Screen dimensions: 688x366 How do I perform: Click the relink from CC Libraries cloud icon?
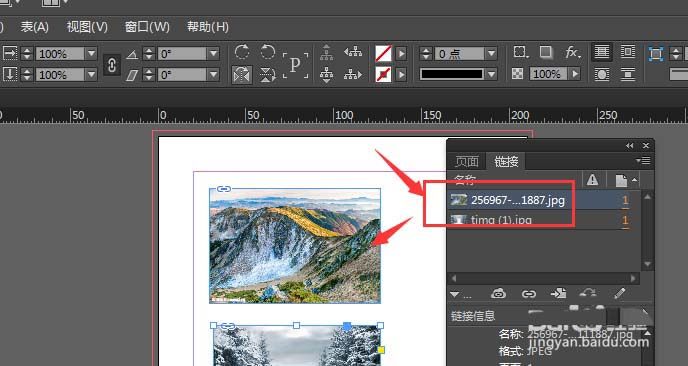498,294
